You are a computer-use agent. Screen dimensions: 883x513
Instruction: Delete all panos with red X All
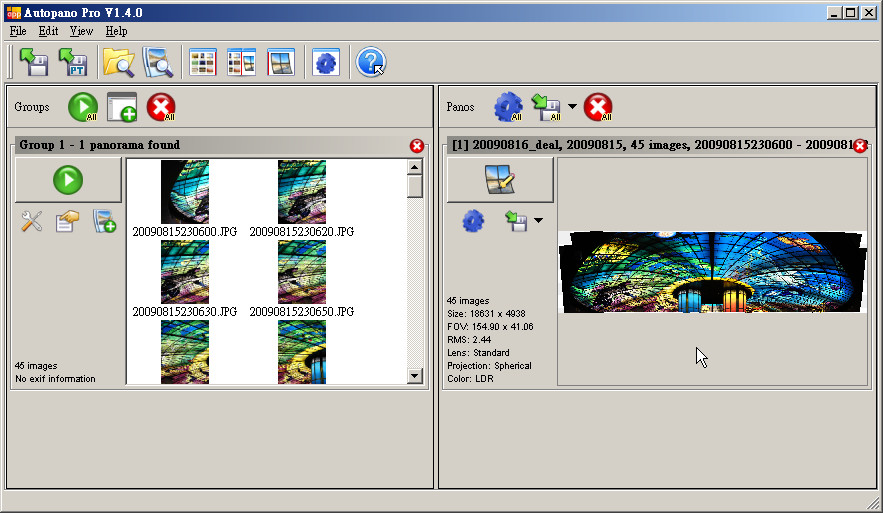pos(598,107)
